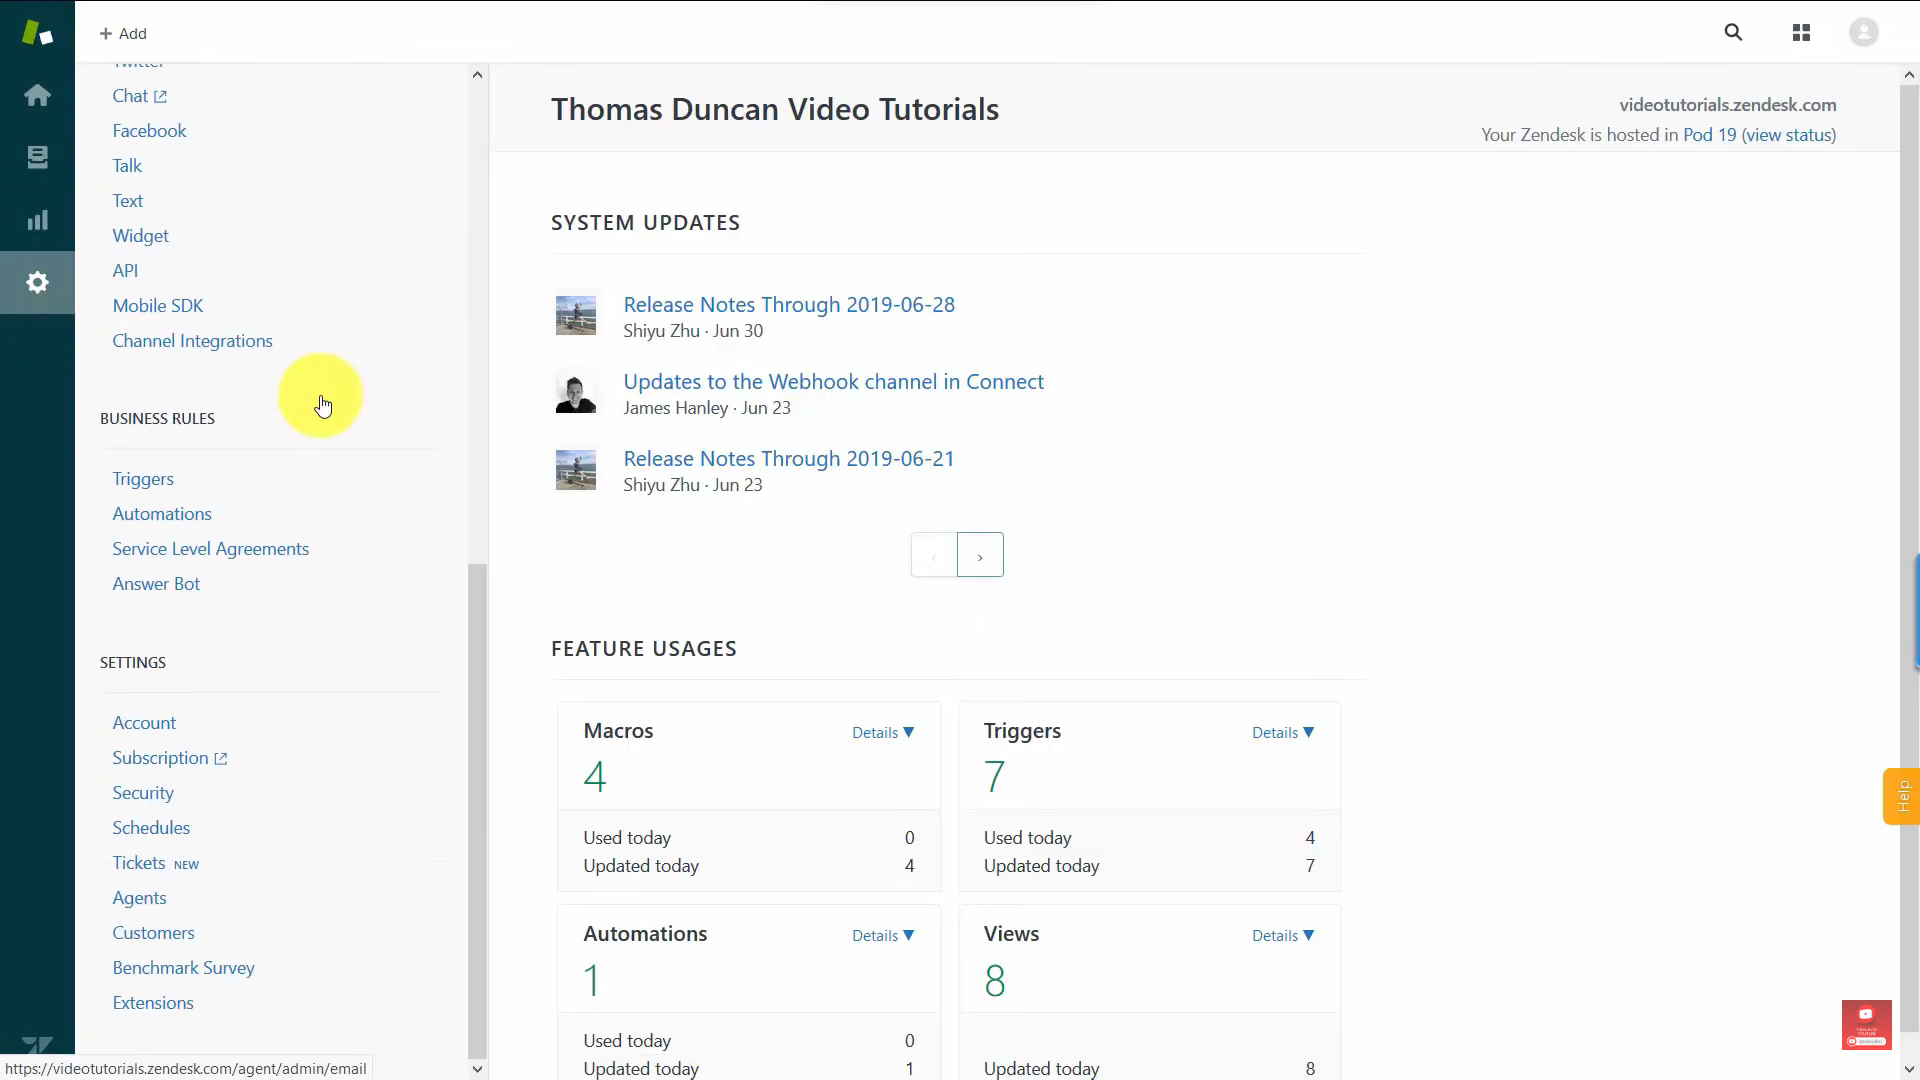Click the external link icon beside Chat
The width and height of the screenshot is (1920, 1080).
click(160, 96)
